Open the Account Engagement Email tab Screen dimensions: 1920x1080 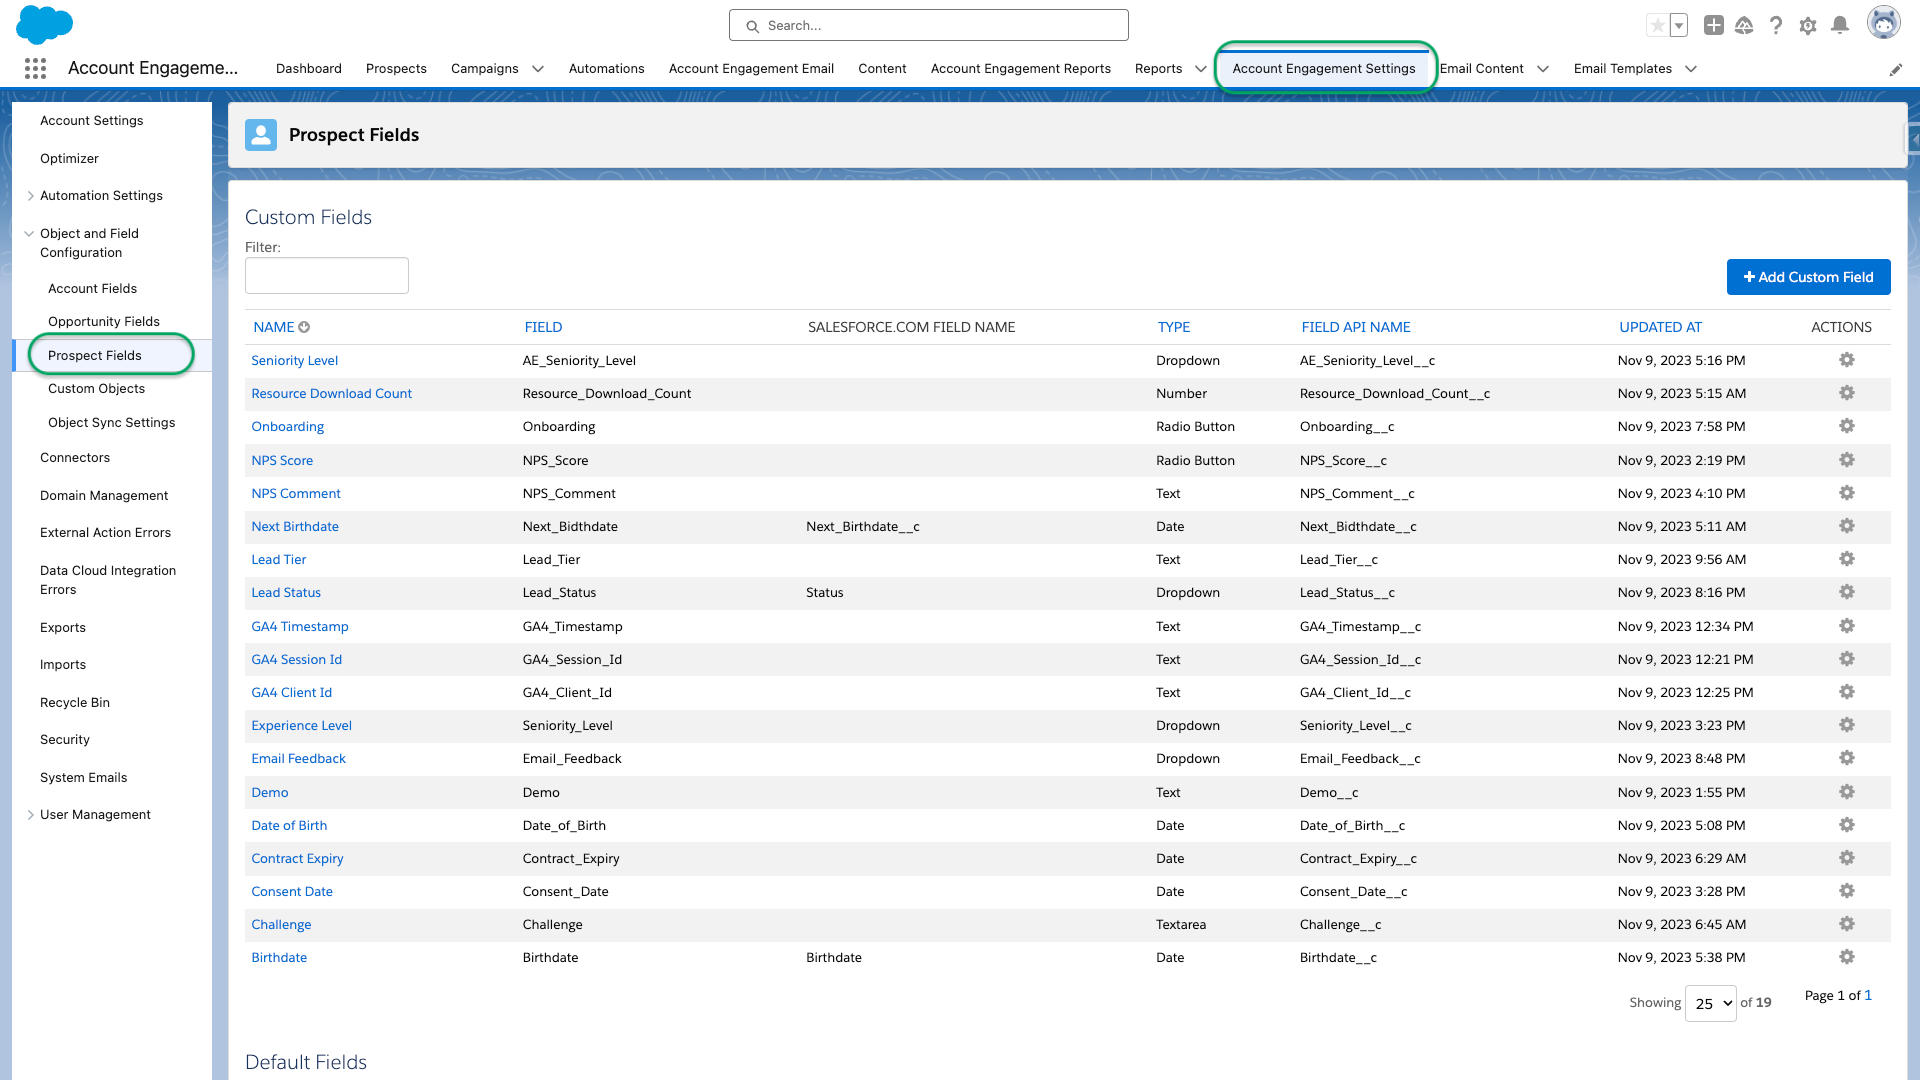751,69
